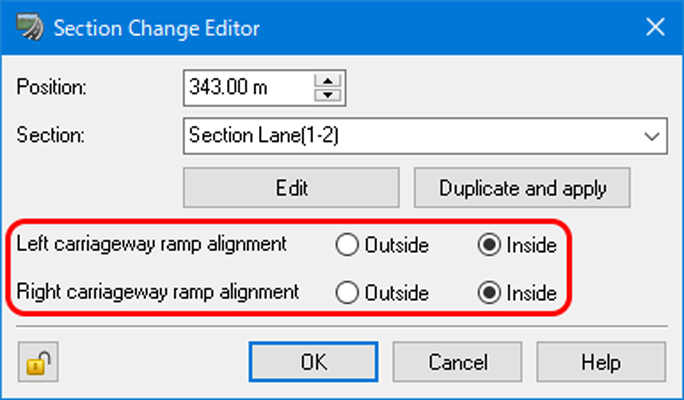Increase position with the up spinner arrow
Screen dimensions: 684x400
coord(328,81)
